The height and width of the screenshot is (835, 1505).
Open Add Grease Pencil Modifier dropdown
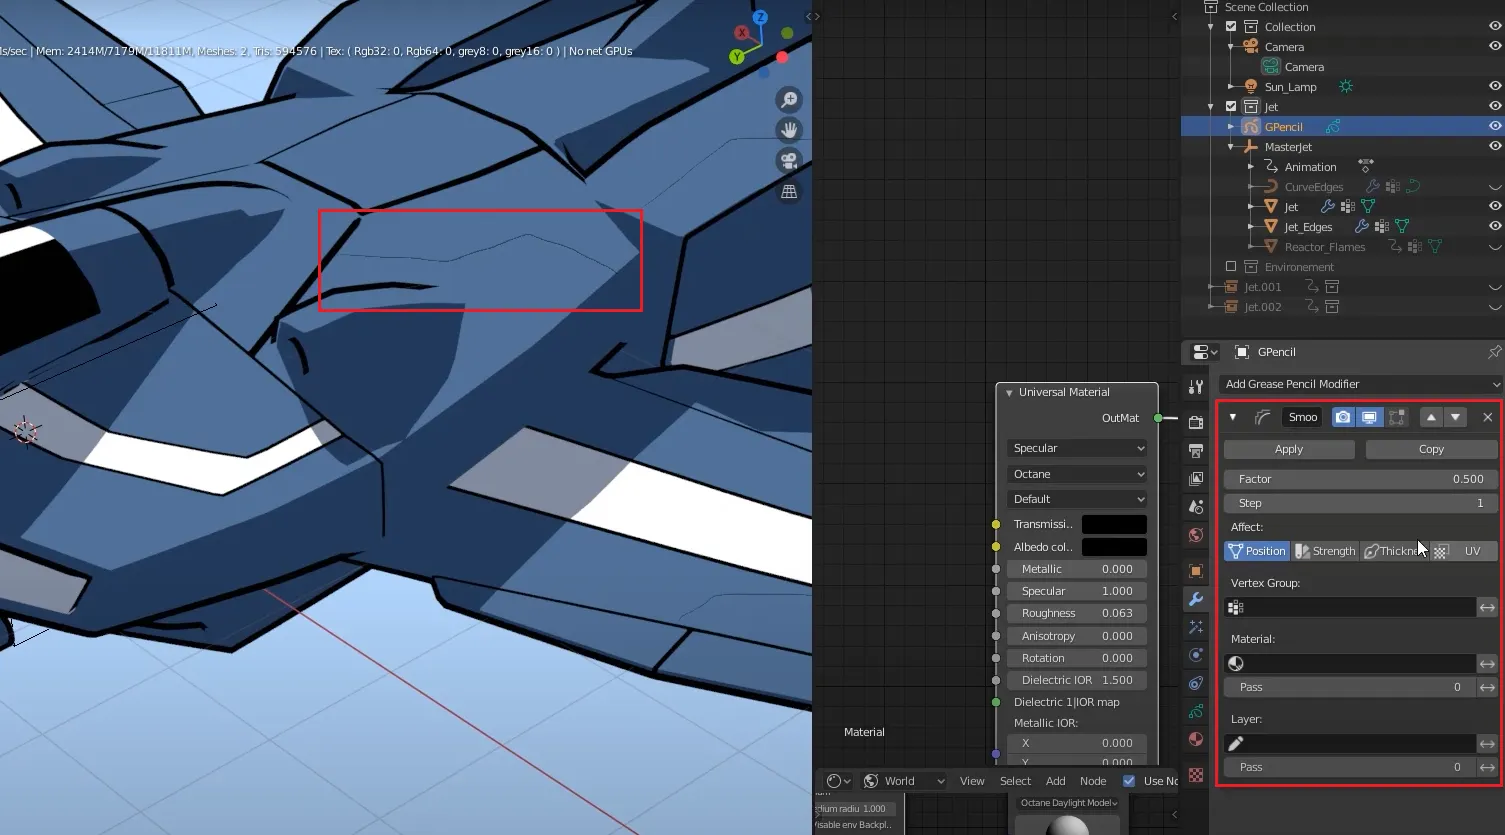point(1361,384)
